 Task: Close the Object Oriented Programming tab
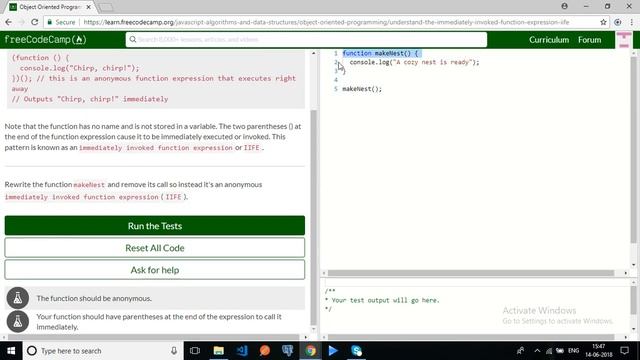coord(89,7)
